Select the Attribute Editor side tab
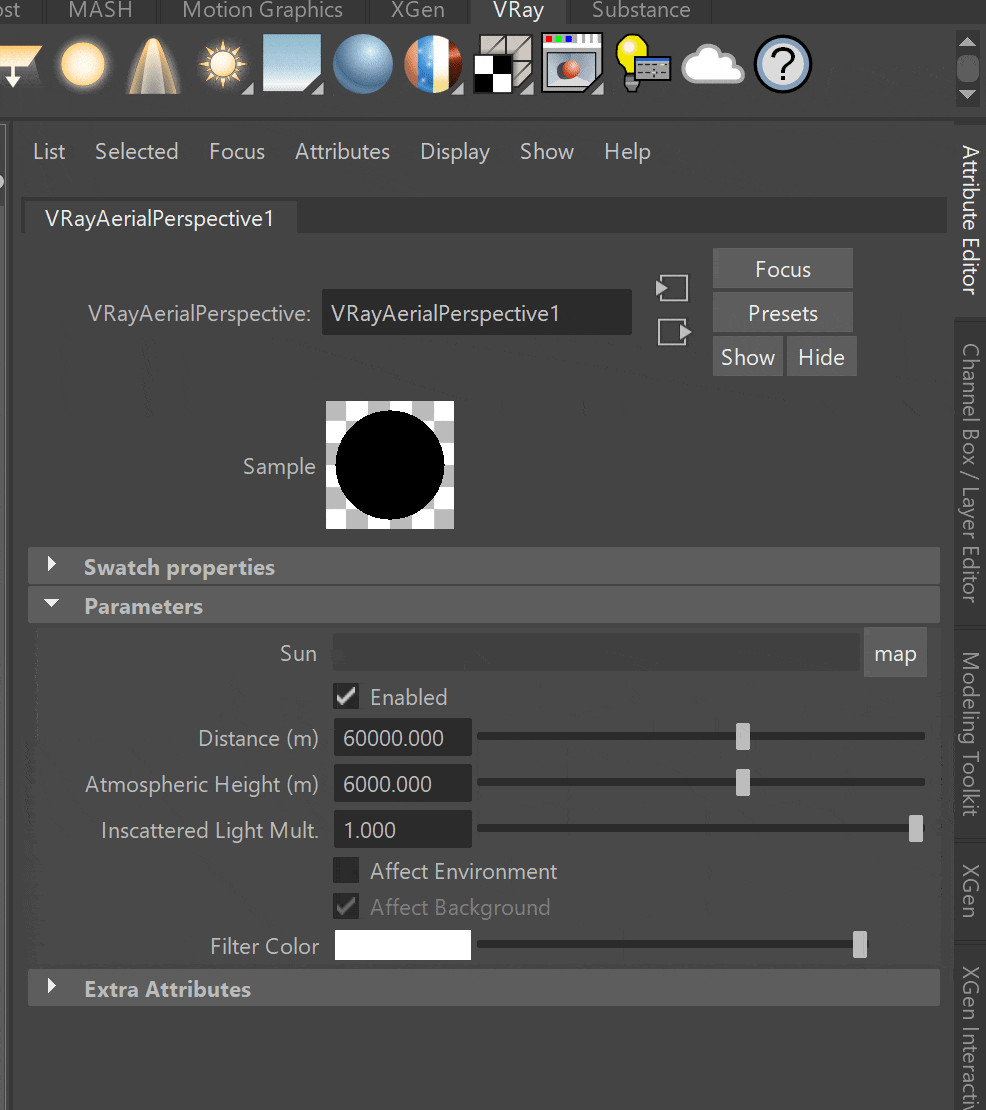 (970, 219)
